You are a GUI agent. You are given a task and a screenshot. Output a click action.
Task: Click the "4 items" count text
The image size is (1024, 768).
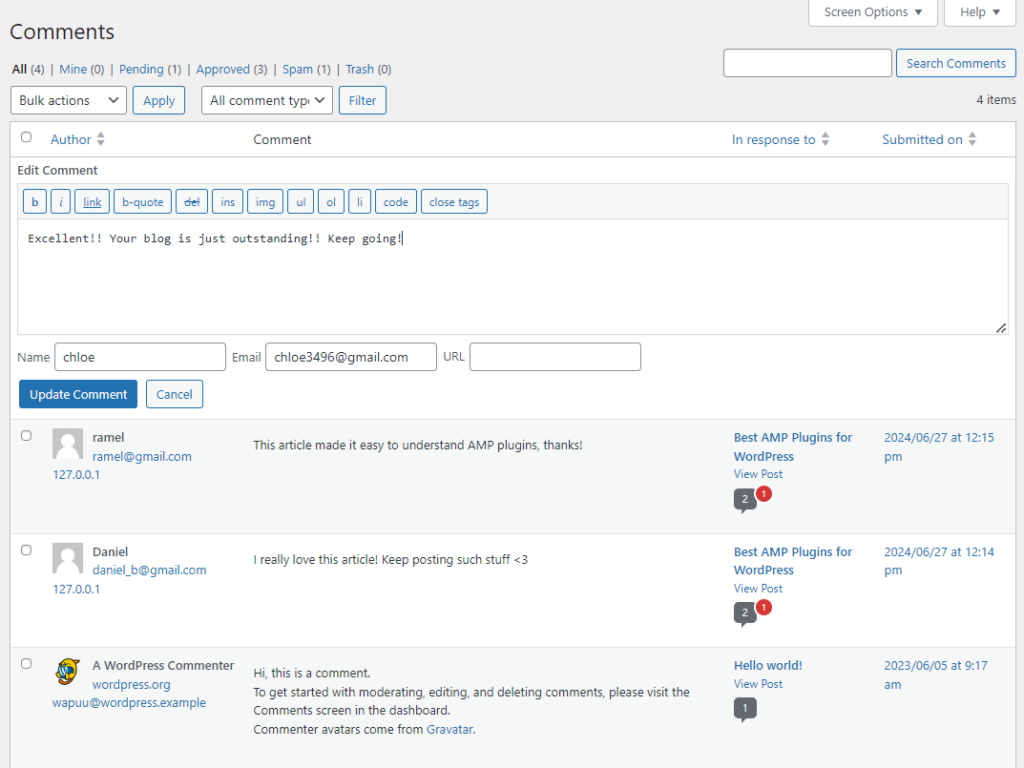tap(996, 100)
